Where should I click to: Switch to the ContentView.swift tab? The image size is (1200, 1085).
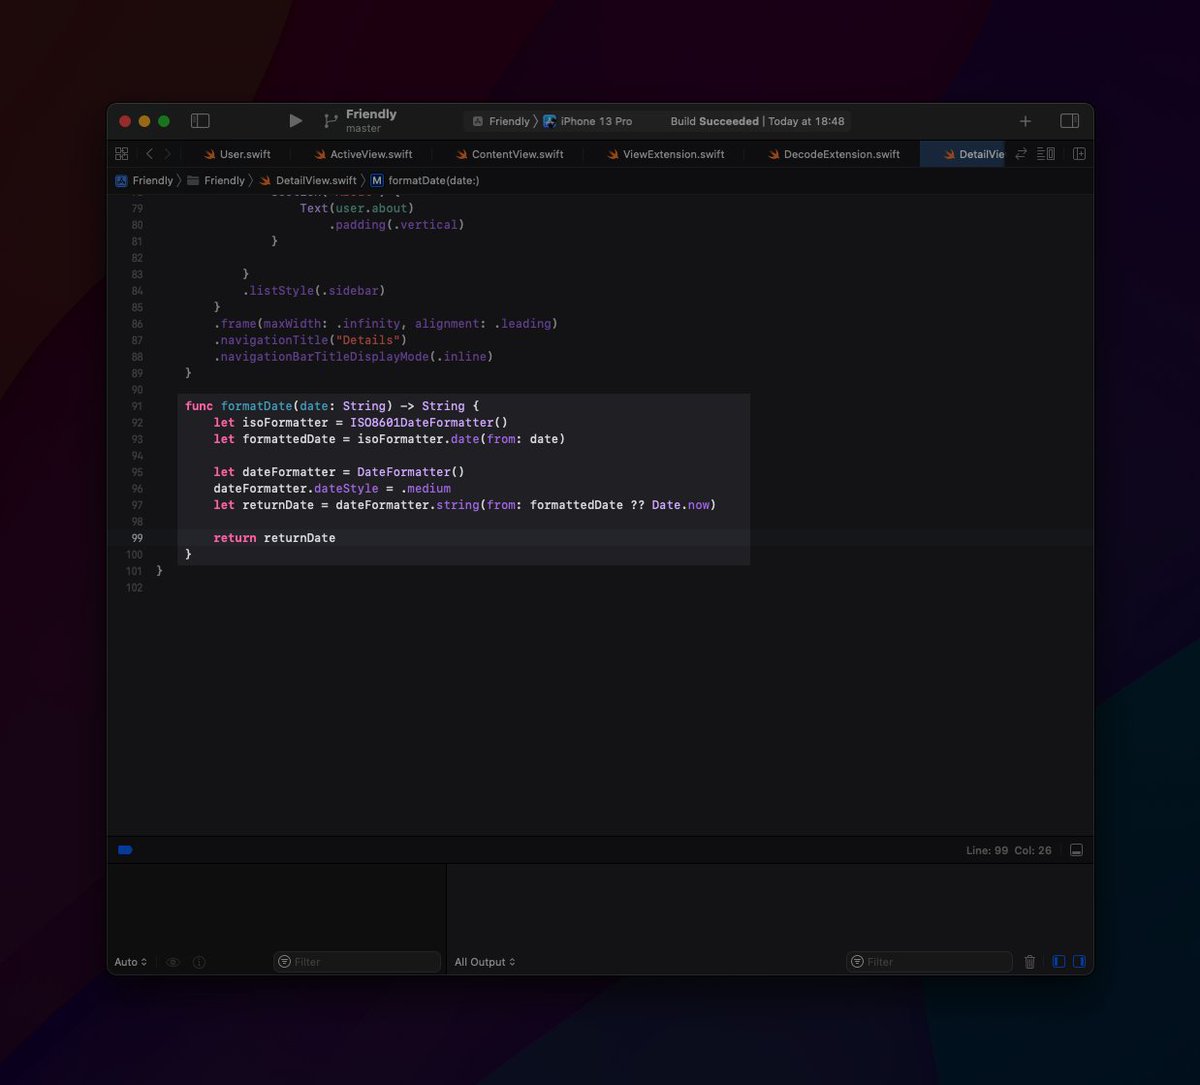(510, 154)
